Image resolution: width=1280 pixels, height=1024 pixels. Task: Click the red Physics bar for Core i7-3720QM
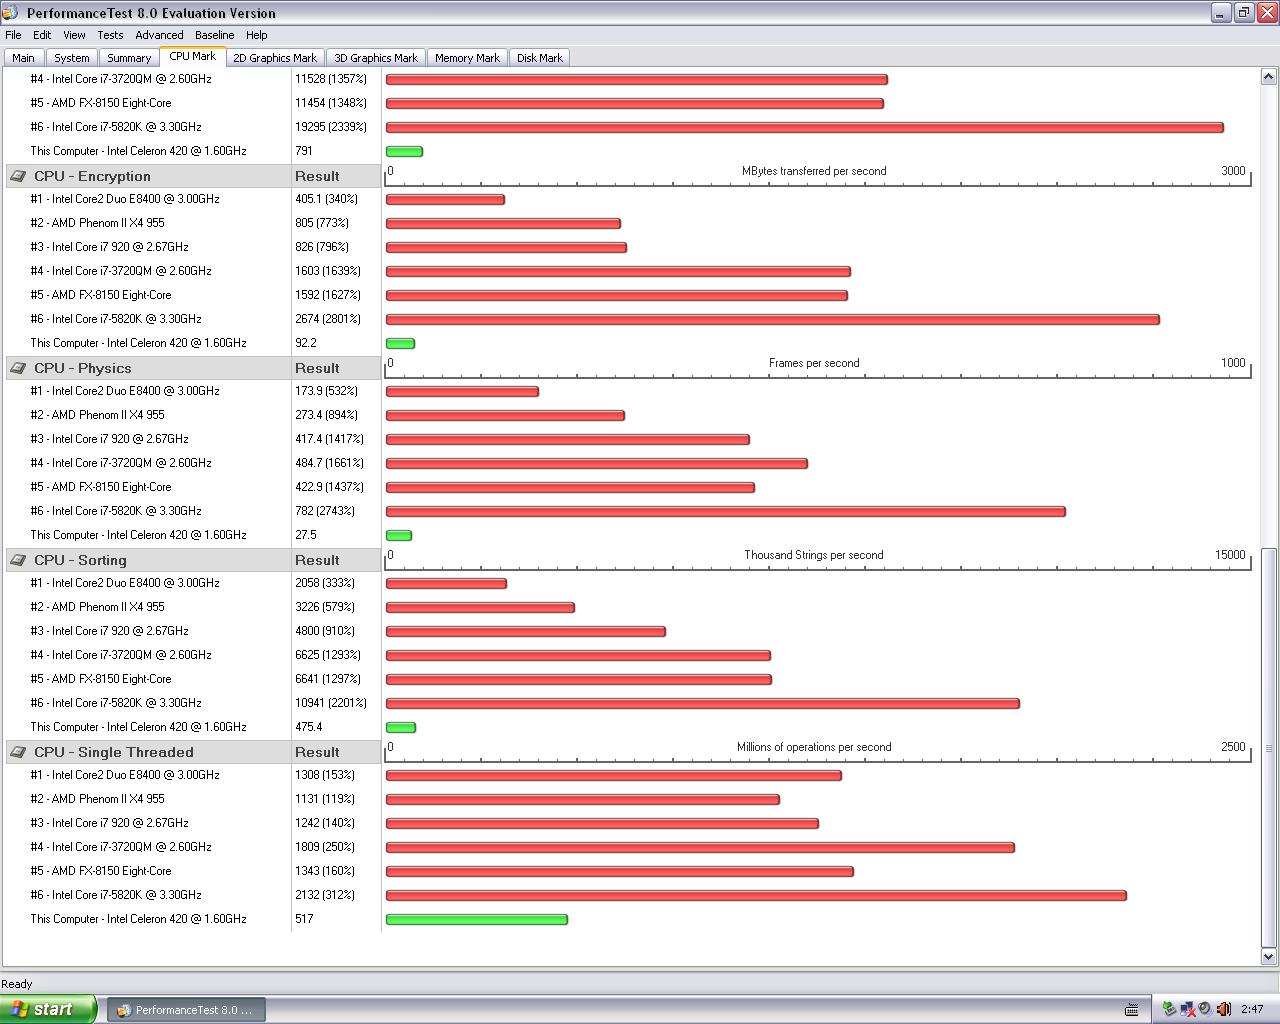click(597, 463)
